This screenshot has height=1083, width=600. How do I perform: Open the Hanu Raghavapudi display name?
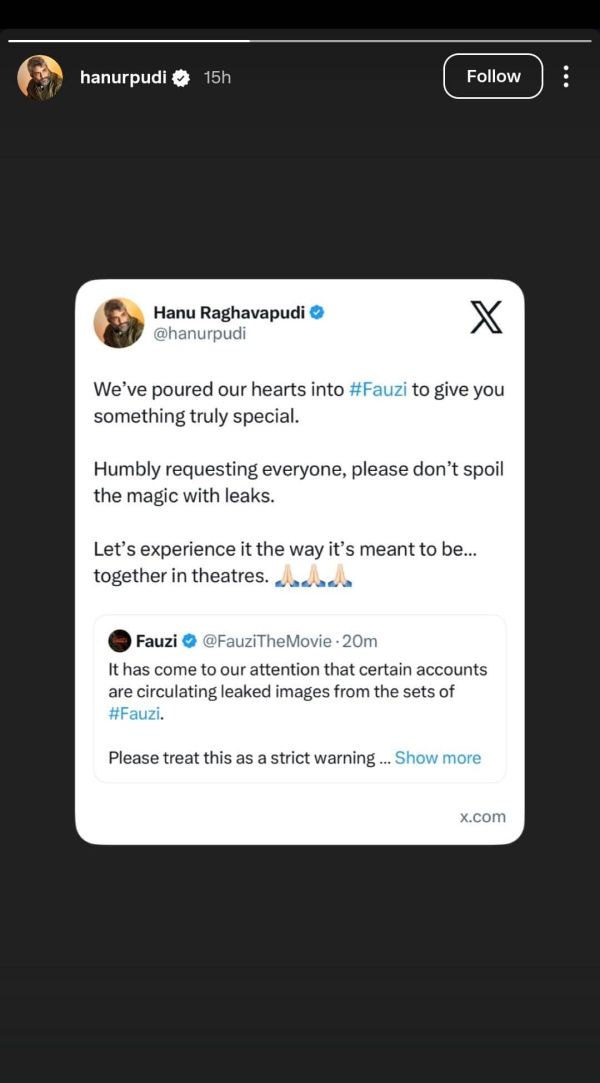click(x=229, y=313)
